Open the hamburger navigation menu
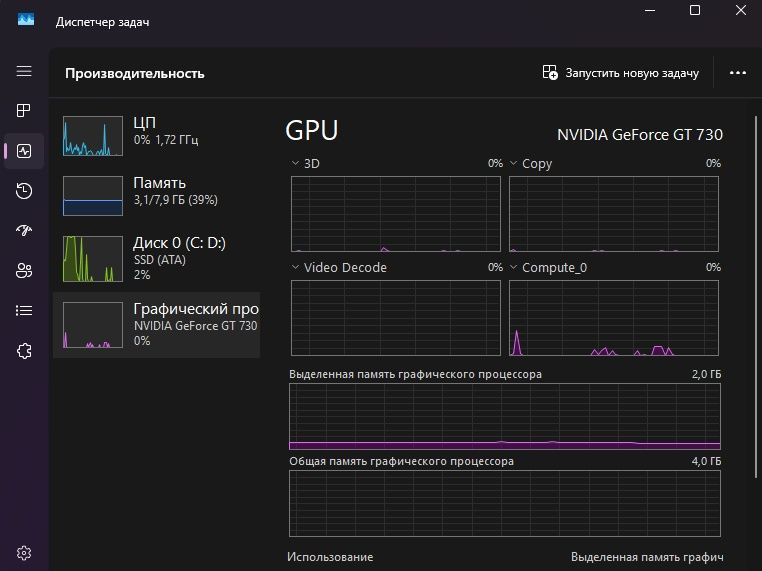Image resolution: width=762 pixels, height=571 pixels. tap(24, 71)
